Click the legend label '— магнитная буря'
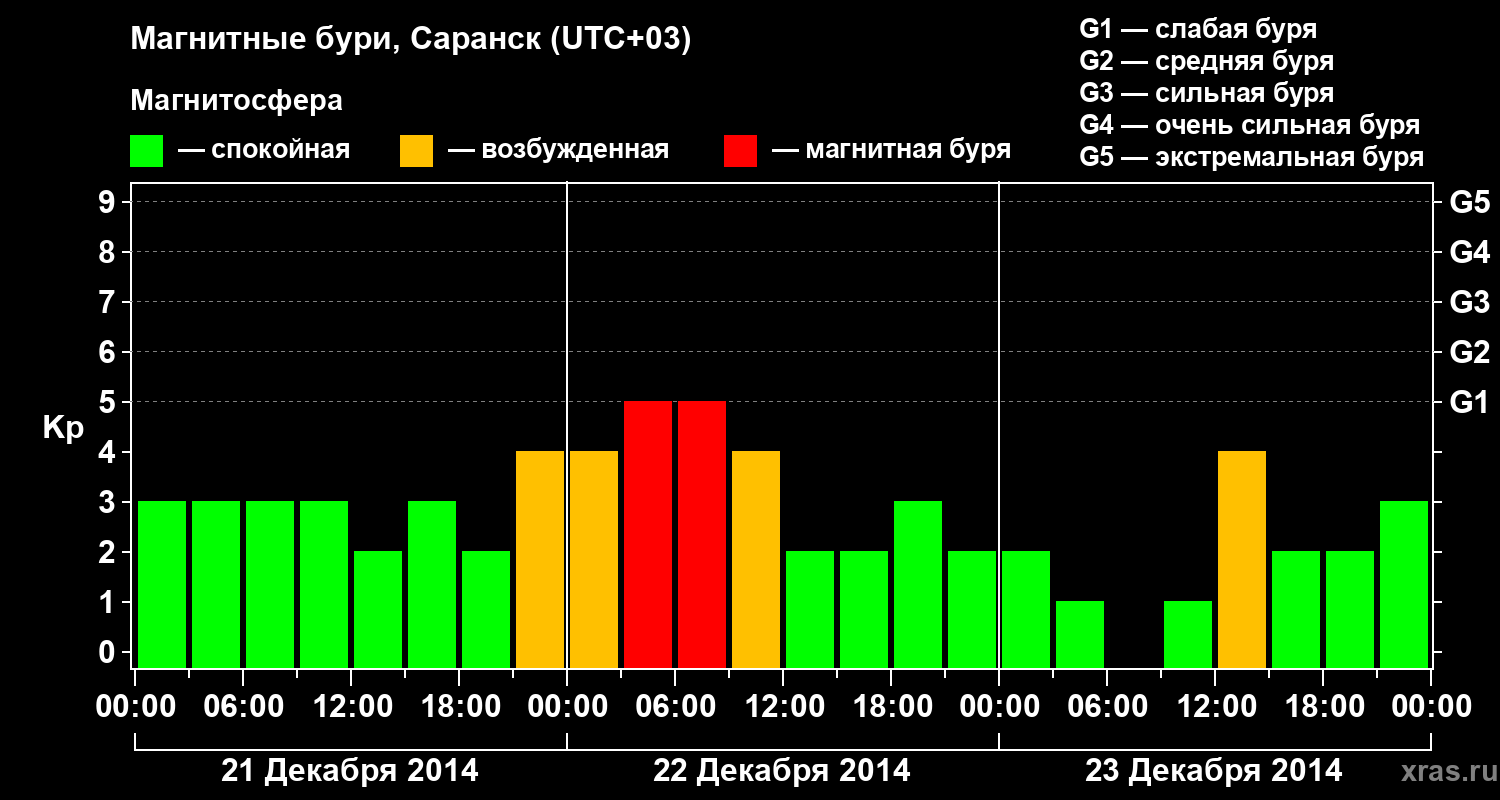Viewport: 1500px width, 800px height. coord(892,150)
